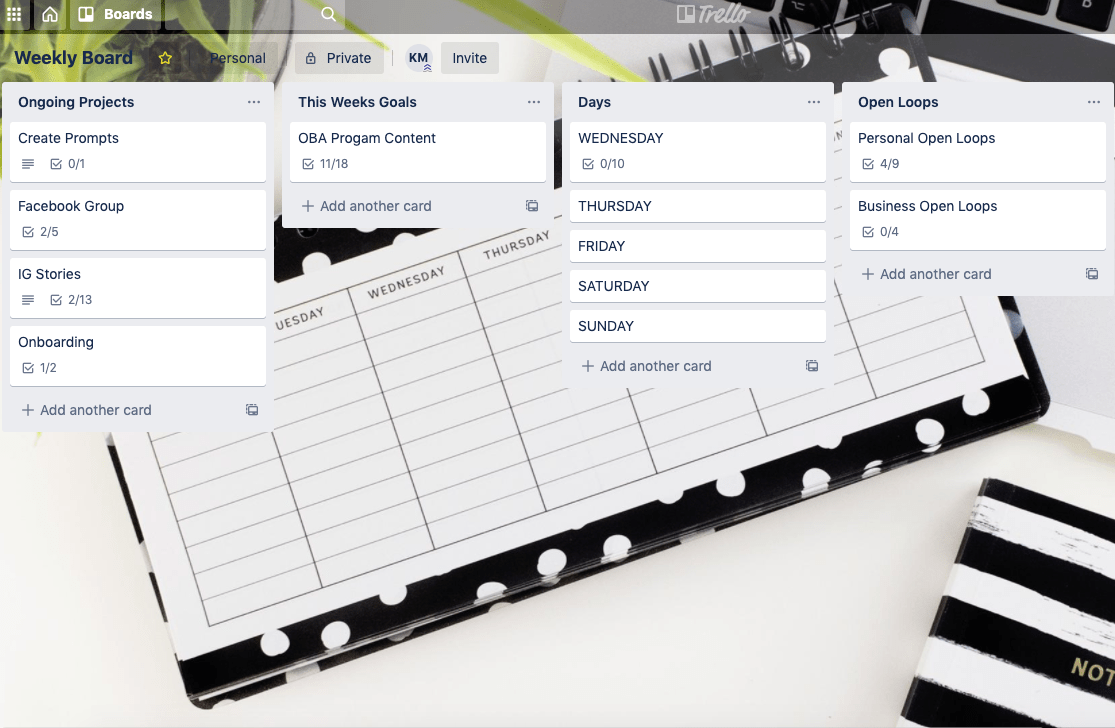The height and width of the screenshot is (728, 1115).
Task: Open the Create Prompts card
Action: [138, 151]
